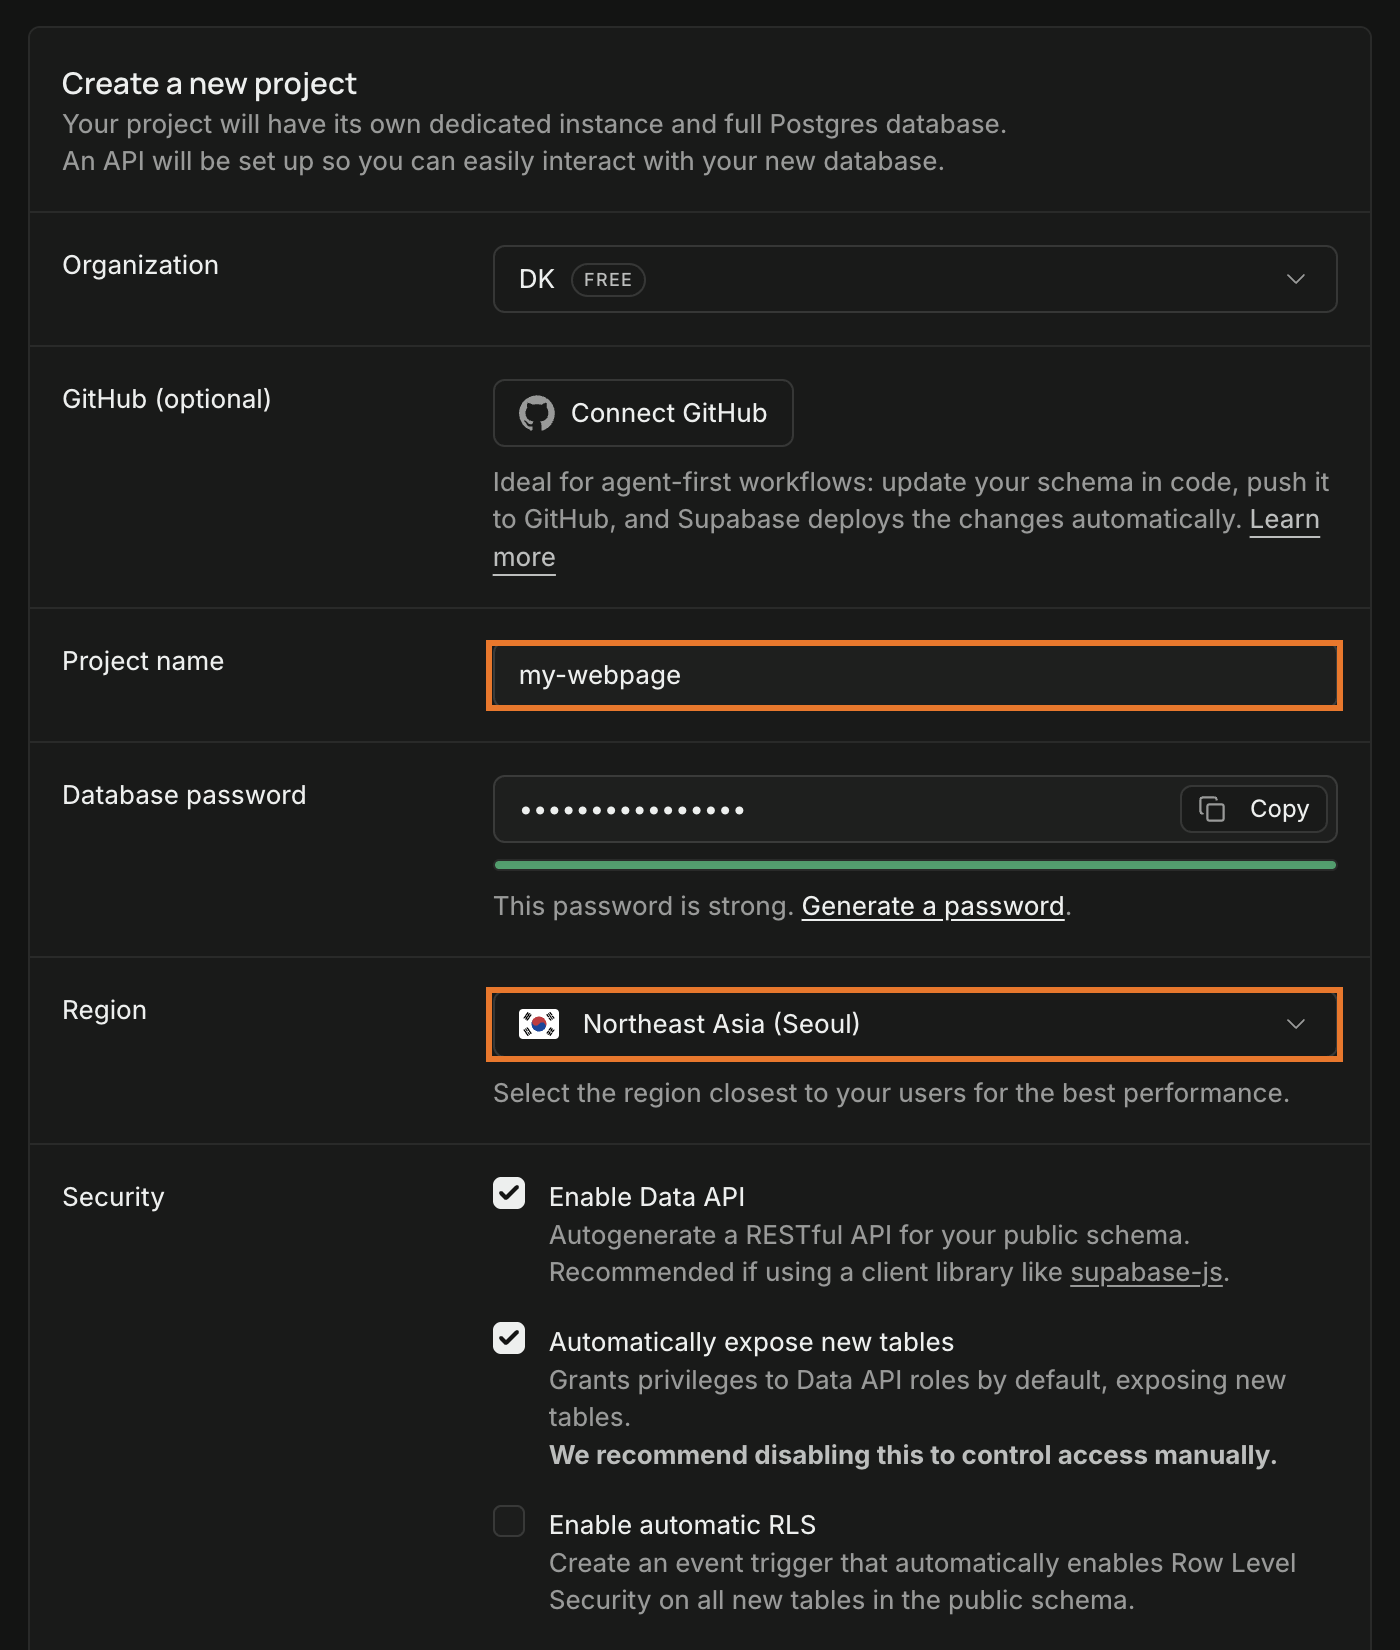Image resolution: width=1400 pixels, height=1650 pixels.
Task: Click the Create a new project heading
Action: coord(209,84)
